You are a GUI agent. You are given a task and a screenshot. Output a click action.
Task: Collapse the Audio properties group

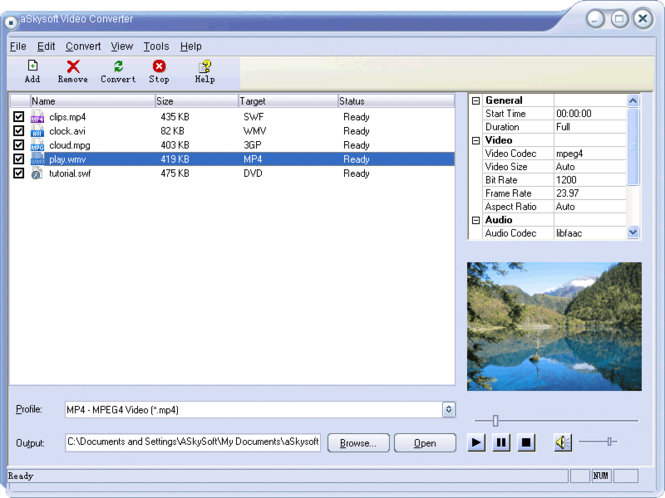pos(476,220)
